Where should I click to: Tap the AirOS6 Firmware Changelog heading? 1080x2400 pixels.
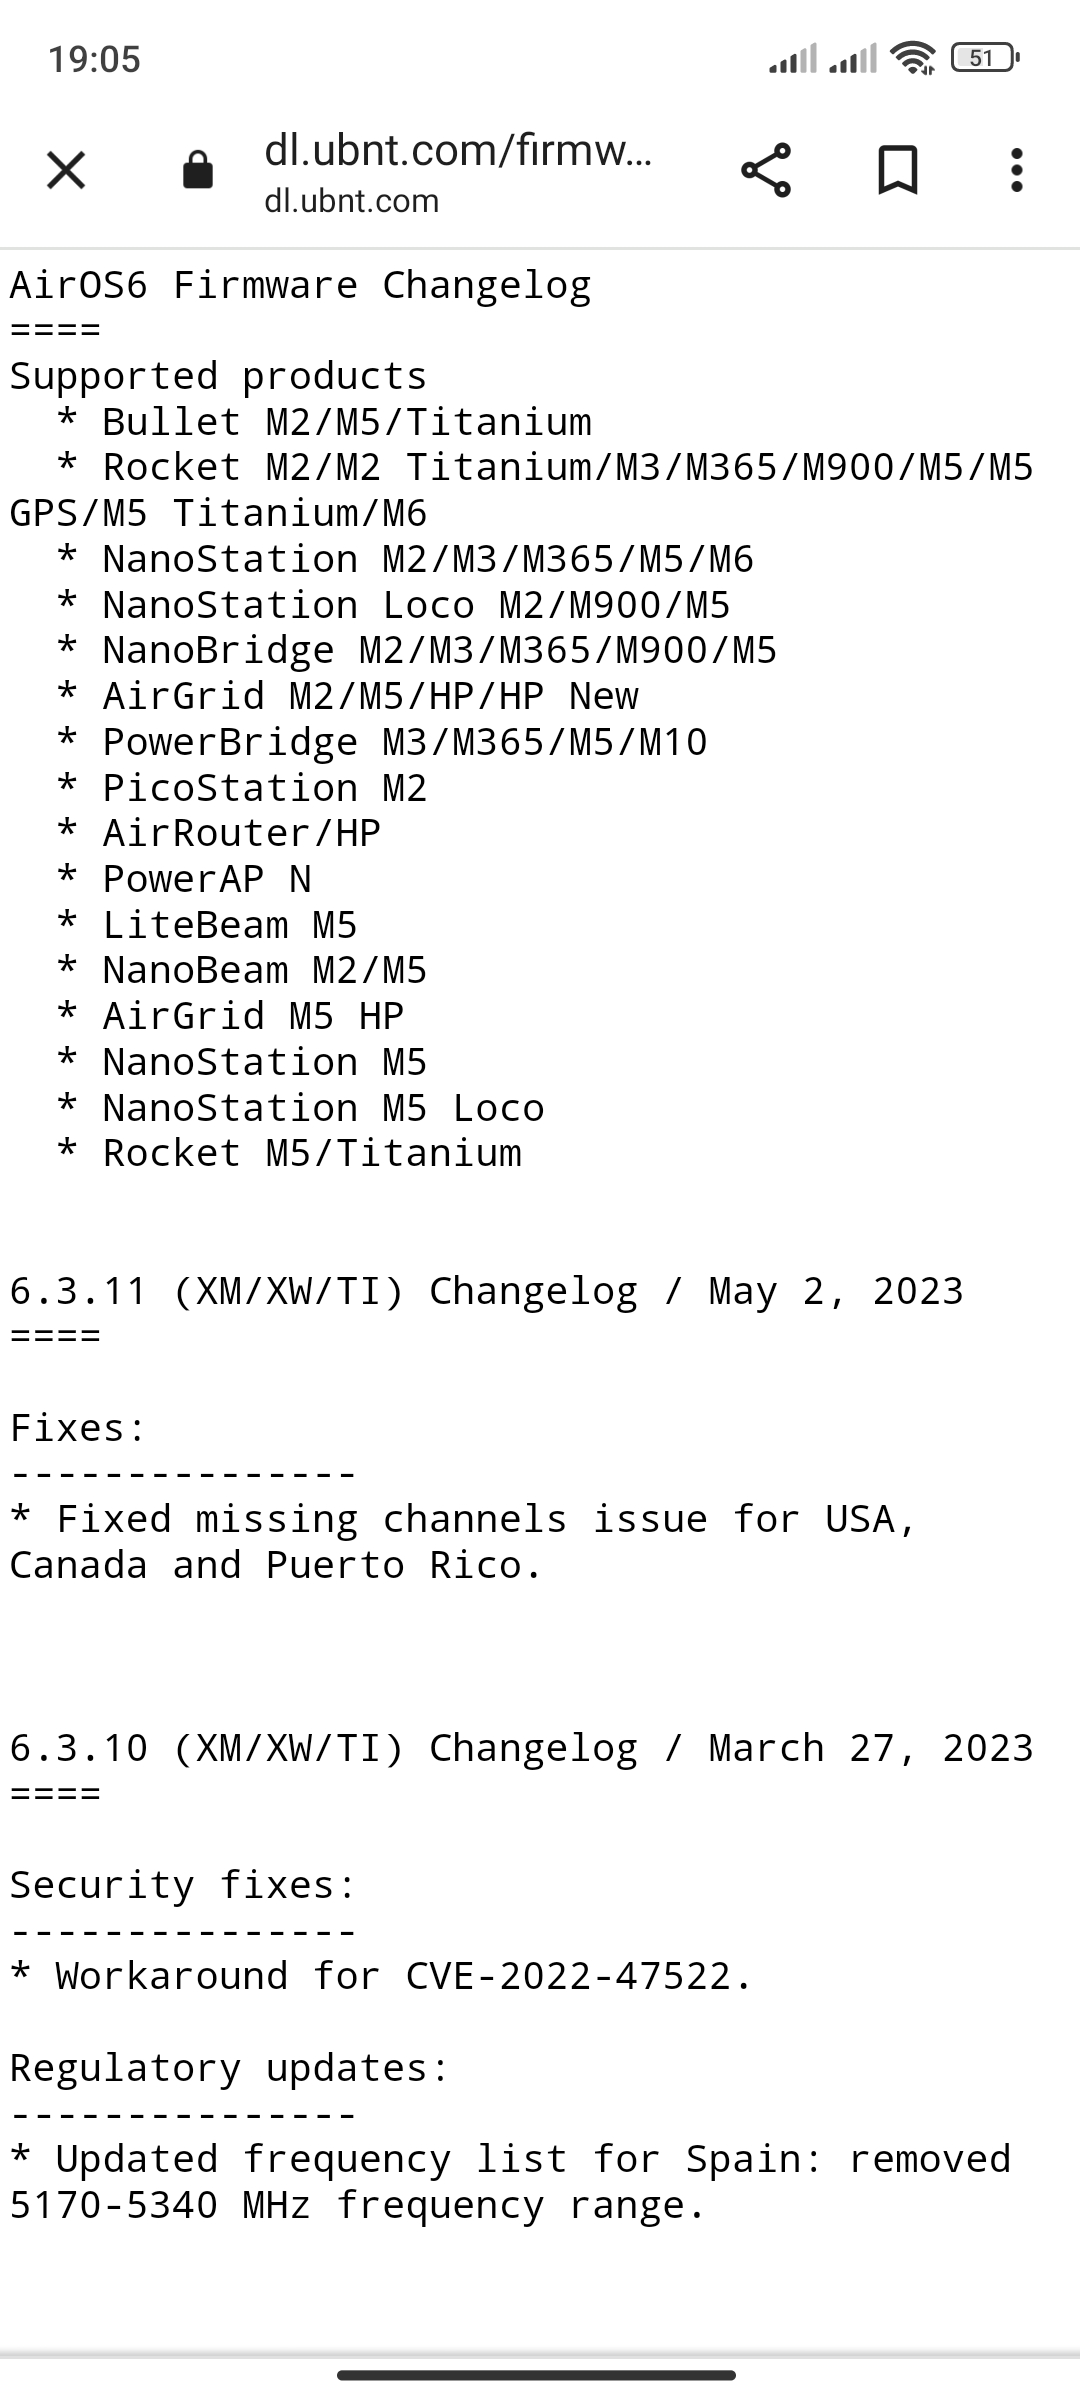(300, 286)
